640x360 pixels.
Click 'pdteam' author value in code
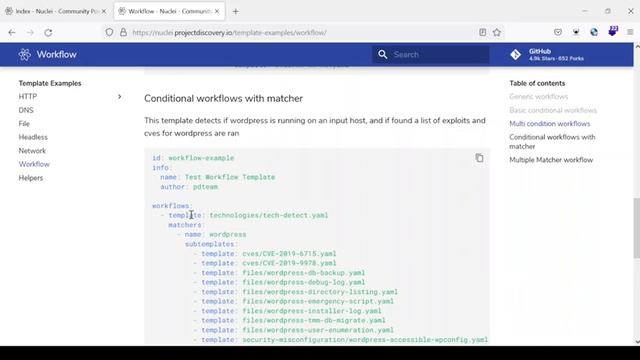tap(205, 187)
